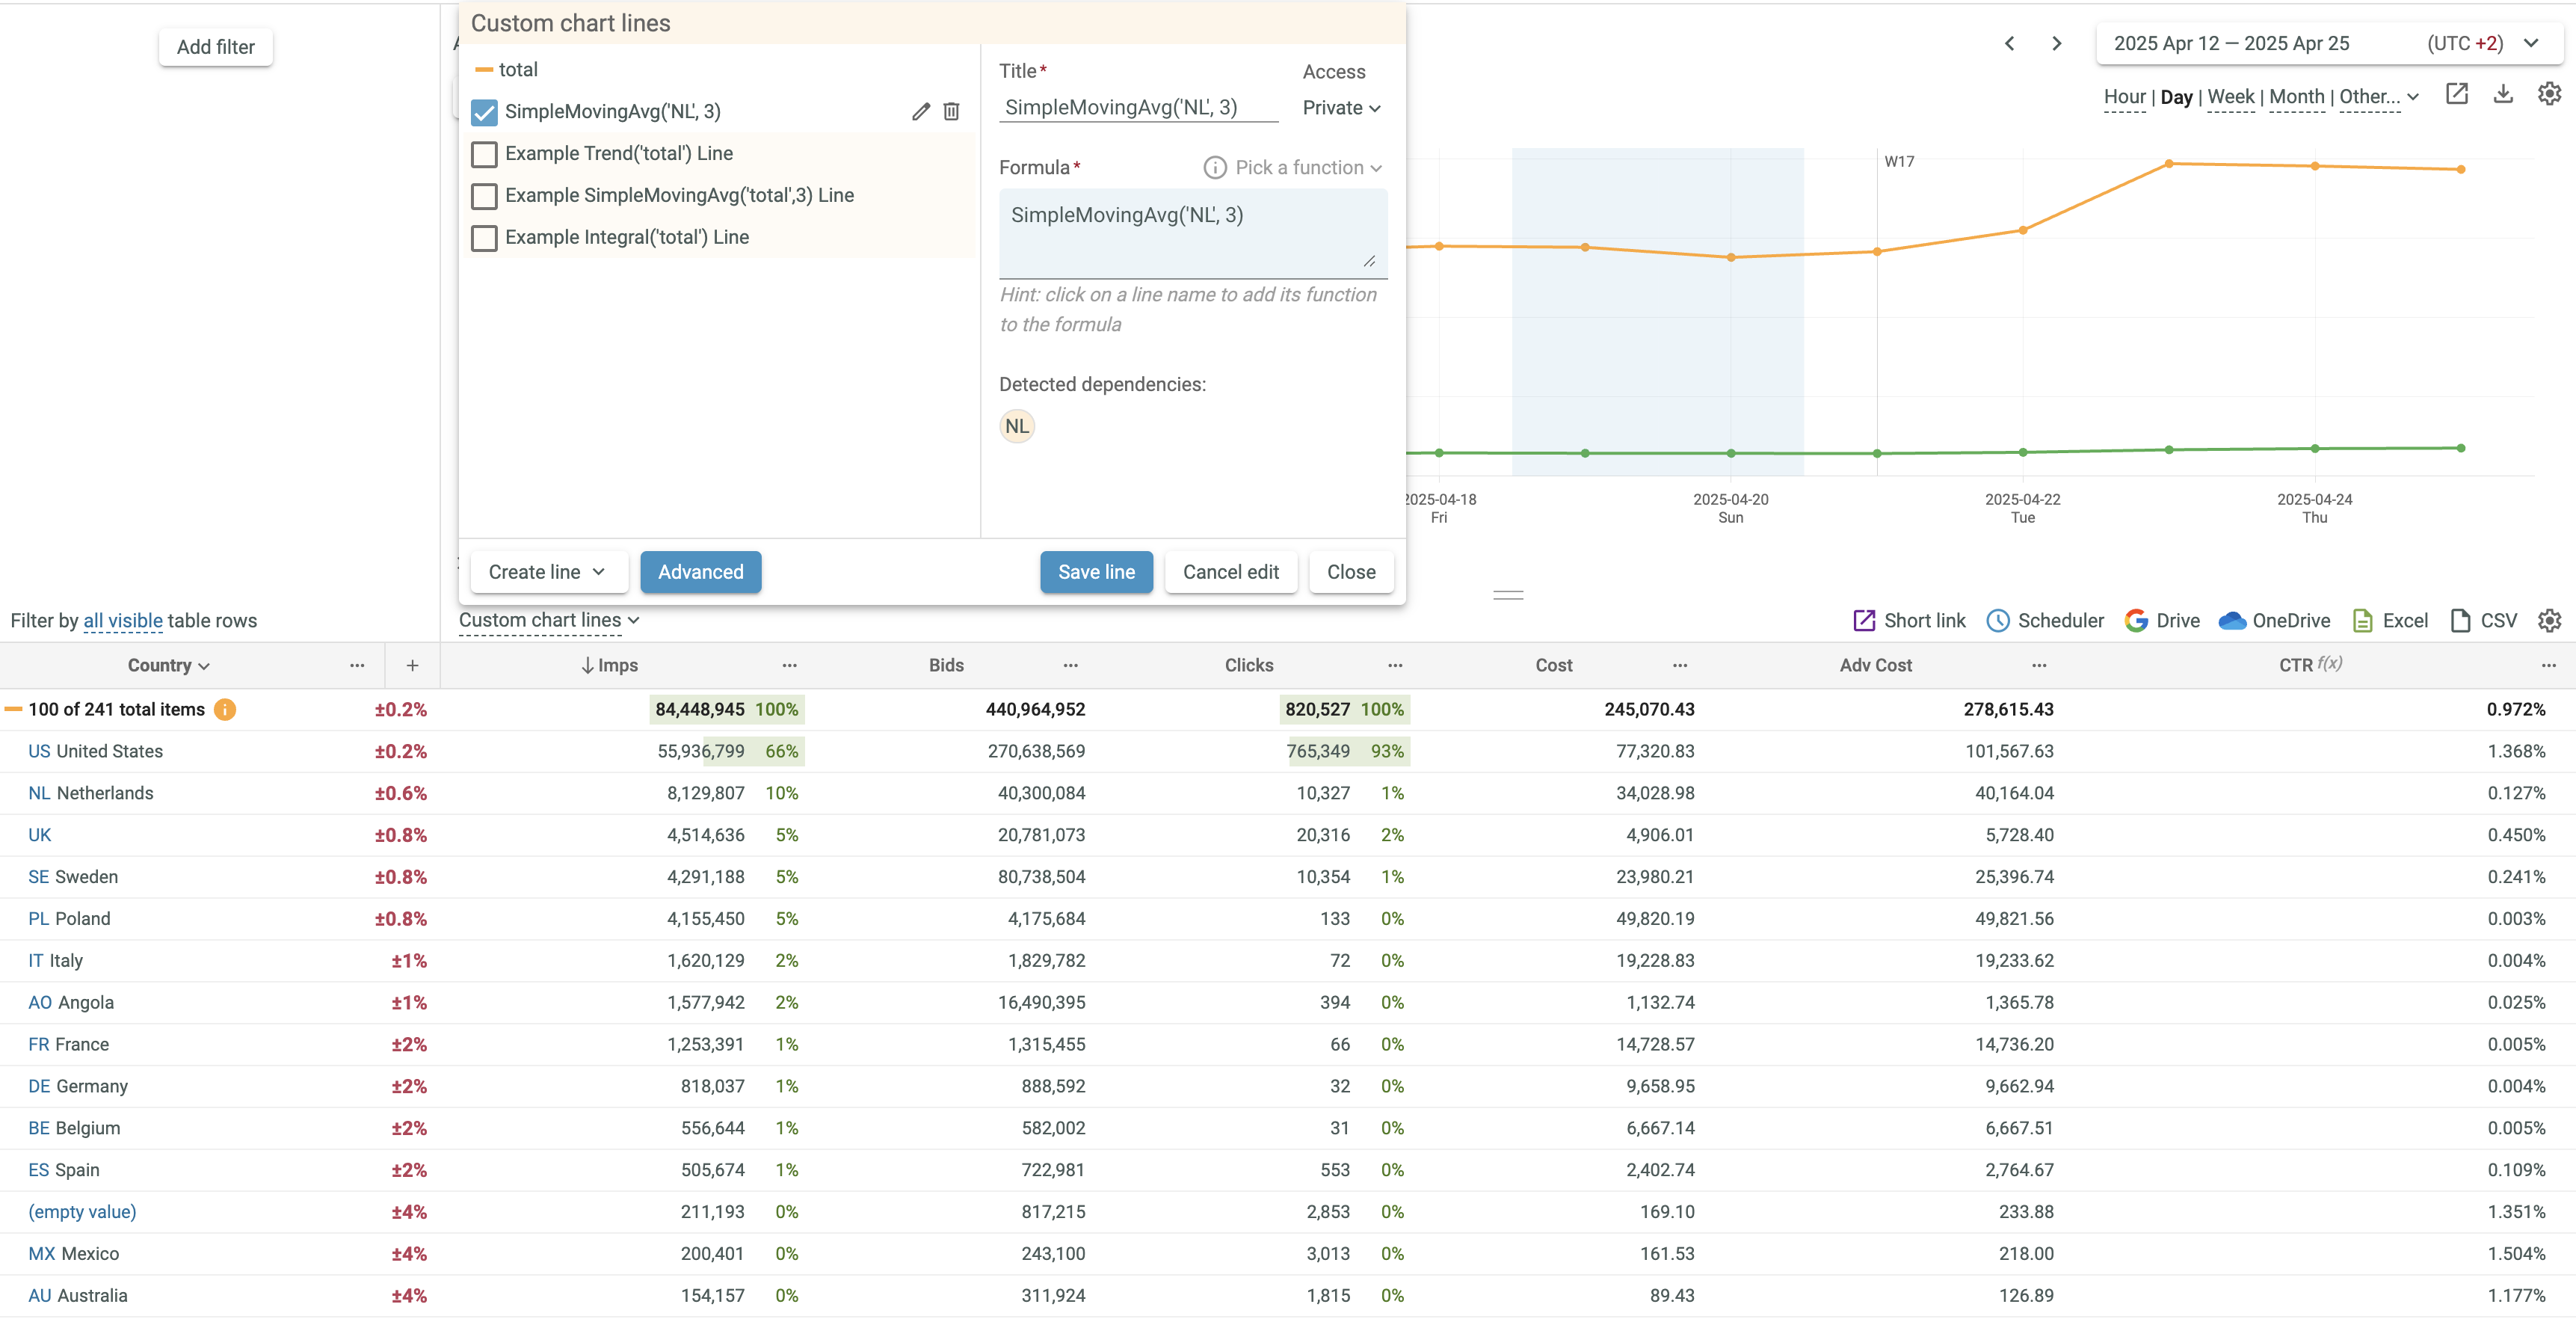Image resolution: width=2576 pixels, height=1322 pixels.
Task: Click the Save line button
Action: coord(1096,572)
